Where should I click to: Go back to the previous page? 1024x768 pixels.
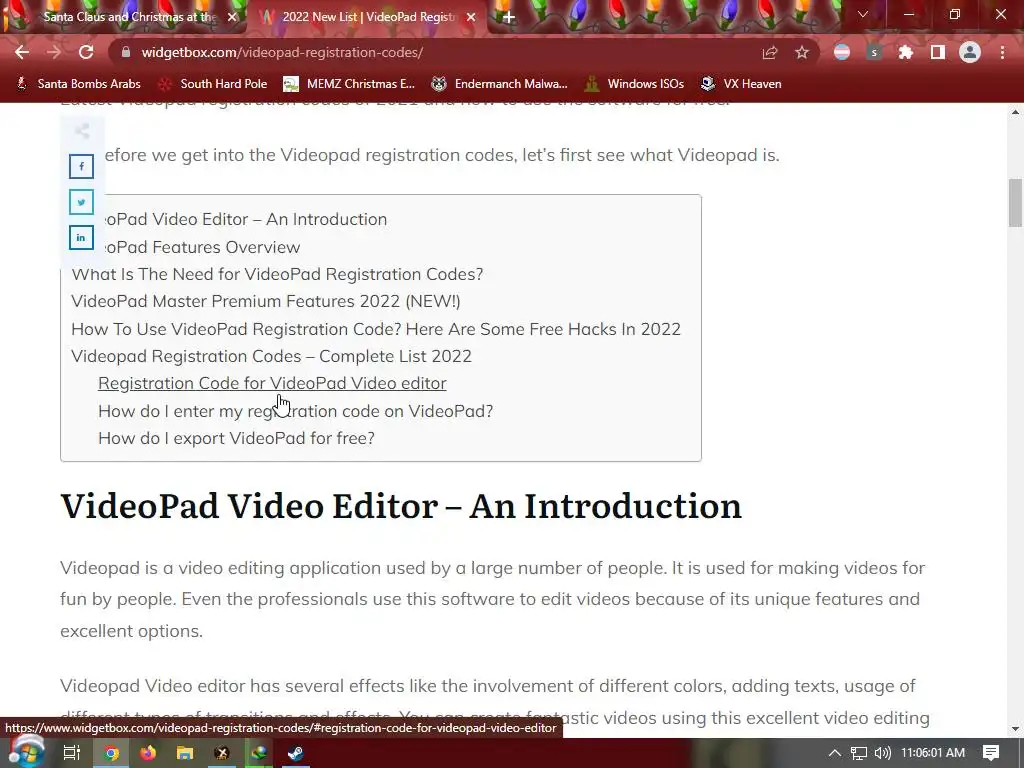click(22, 52)
